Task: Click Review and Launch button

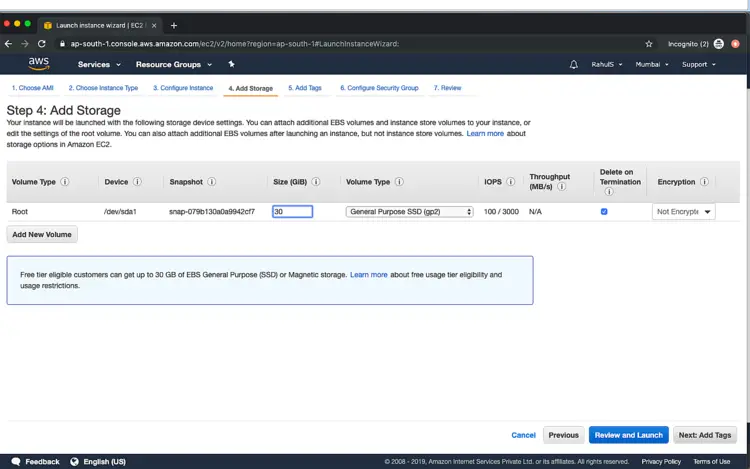Action: click(629, 435)
